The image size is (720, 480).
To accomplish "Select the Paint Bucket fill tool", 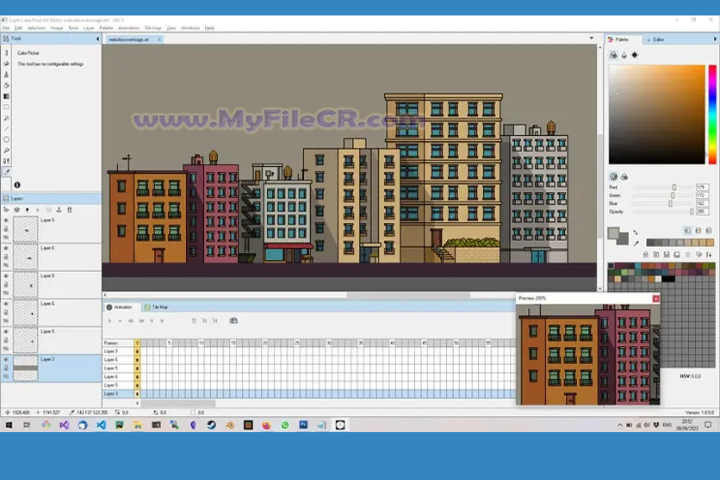I will point(6,85).
